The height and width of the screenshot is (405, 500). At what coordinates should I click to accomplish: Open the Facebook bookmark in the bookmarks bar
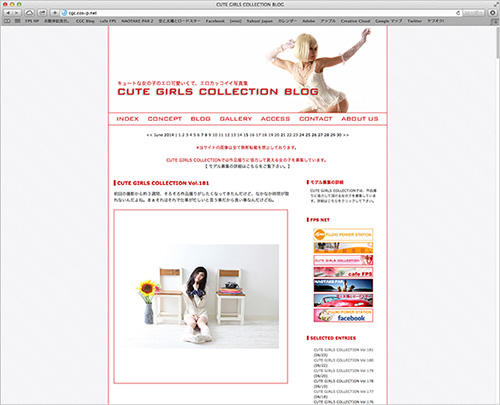pos(215,21)
